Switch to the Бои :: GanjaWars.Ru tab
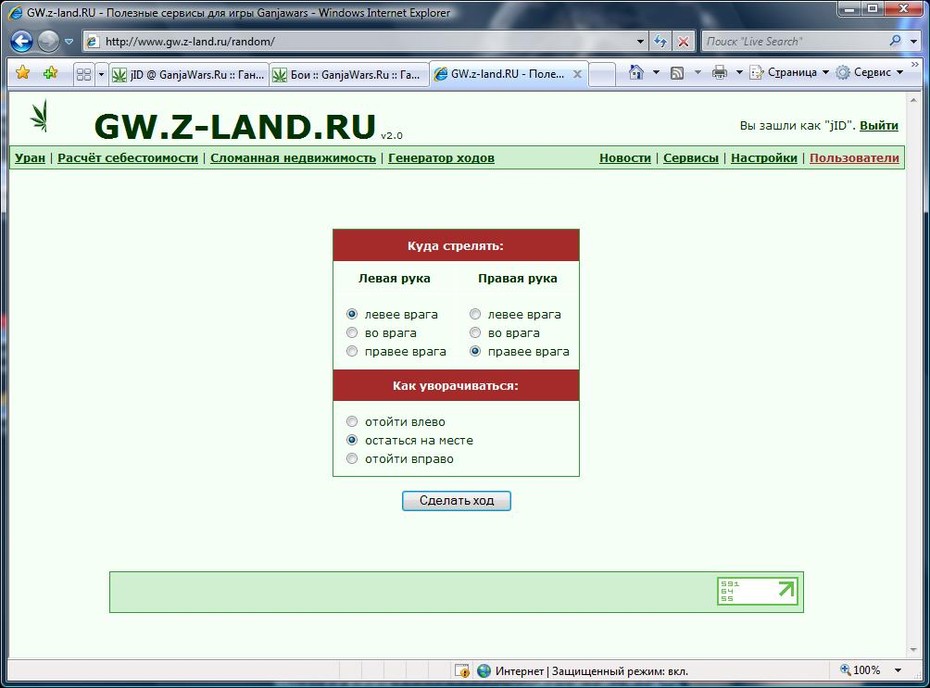The width and height of the screenshot is (930, 688). pos(349,75)
